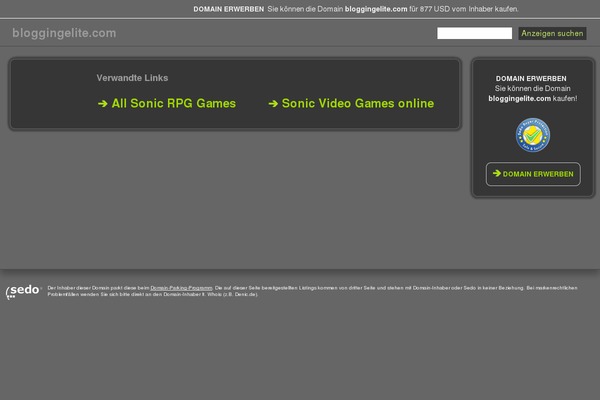Screen dimensions: 600x400
Task: Click the Buyer Protection badge icon
Action: coord(533,135)
